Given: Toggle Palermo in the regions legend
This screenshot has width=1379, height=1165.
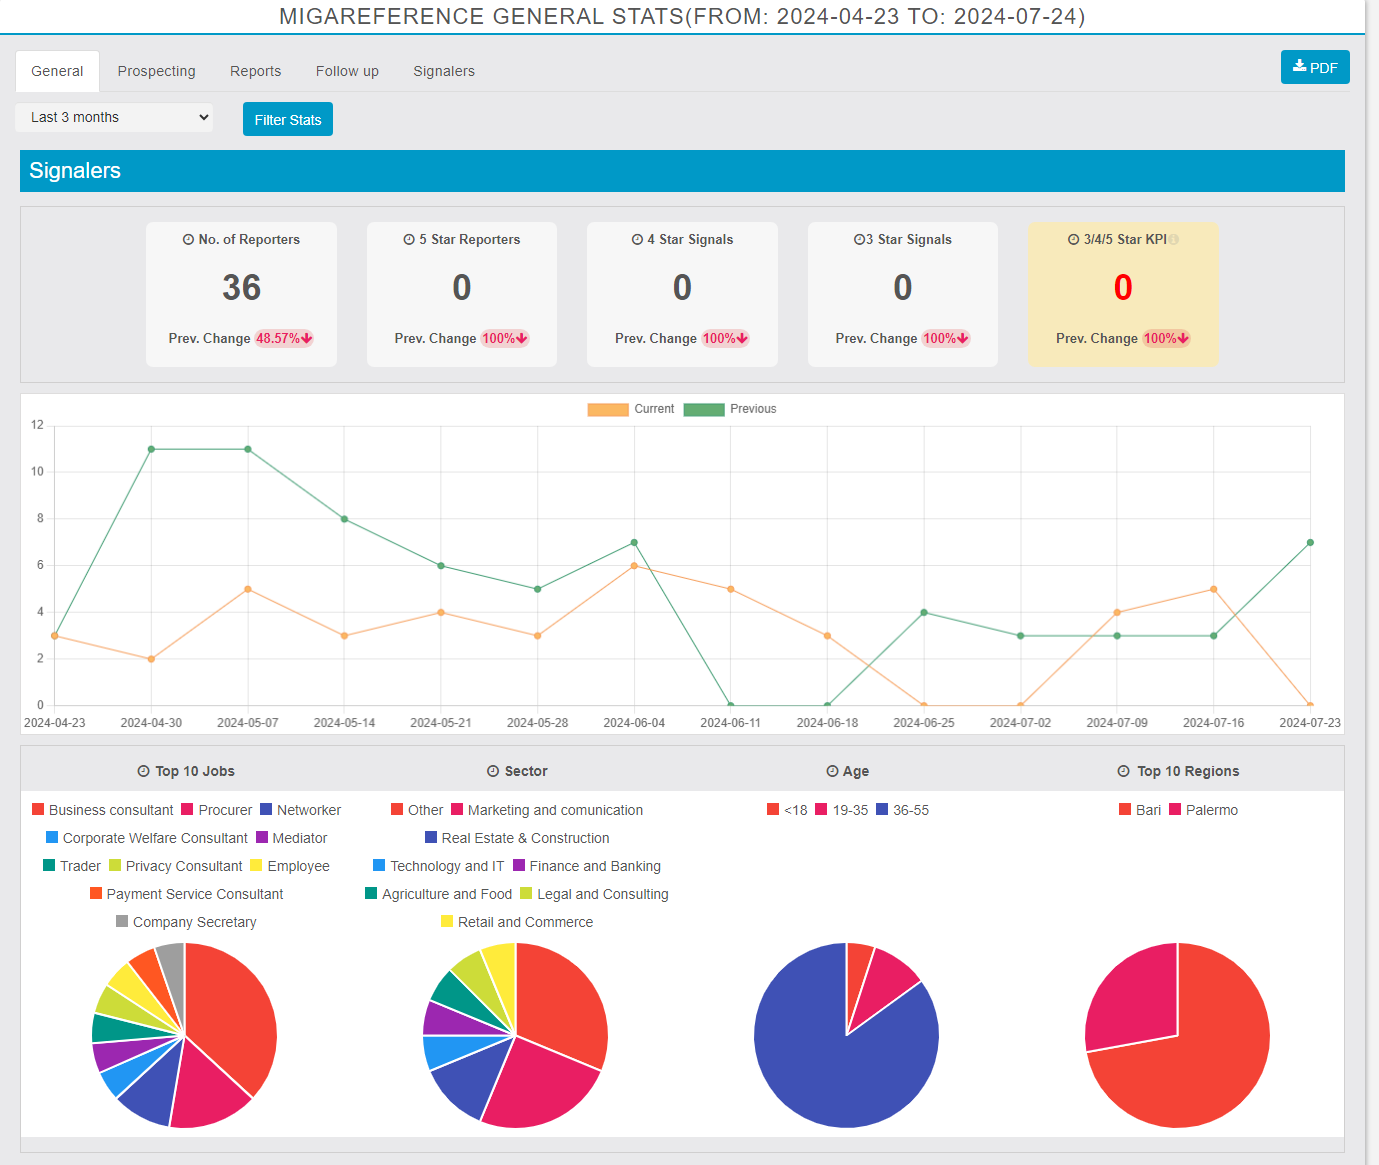Looking at the screenshot, I should point(1203,810).
